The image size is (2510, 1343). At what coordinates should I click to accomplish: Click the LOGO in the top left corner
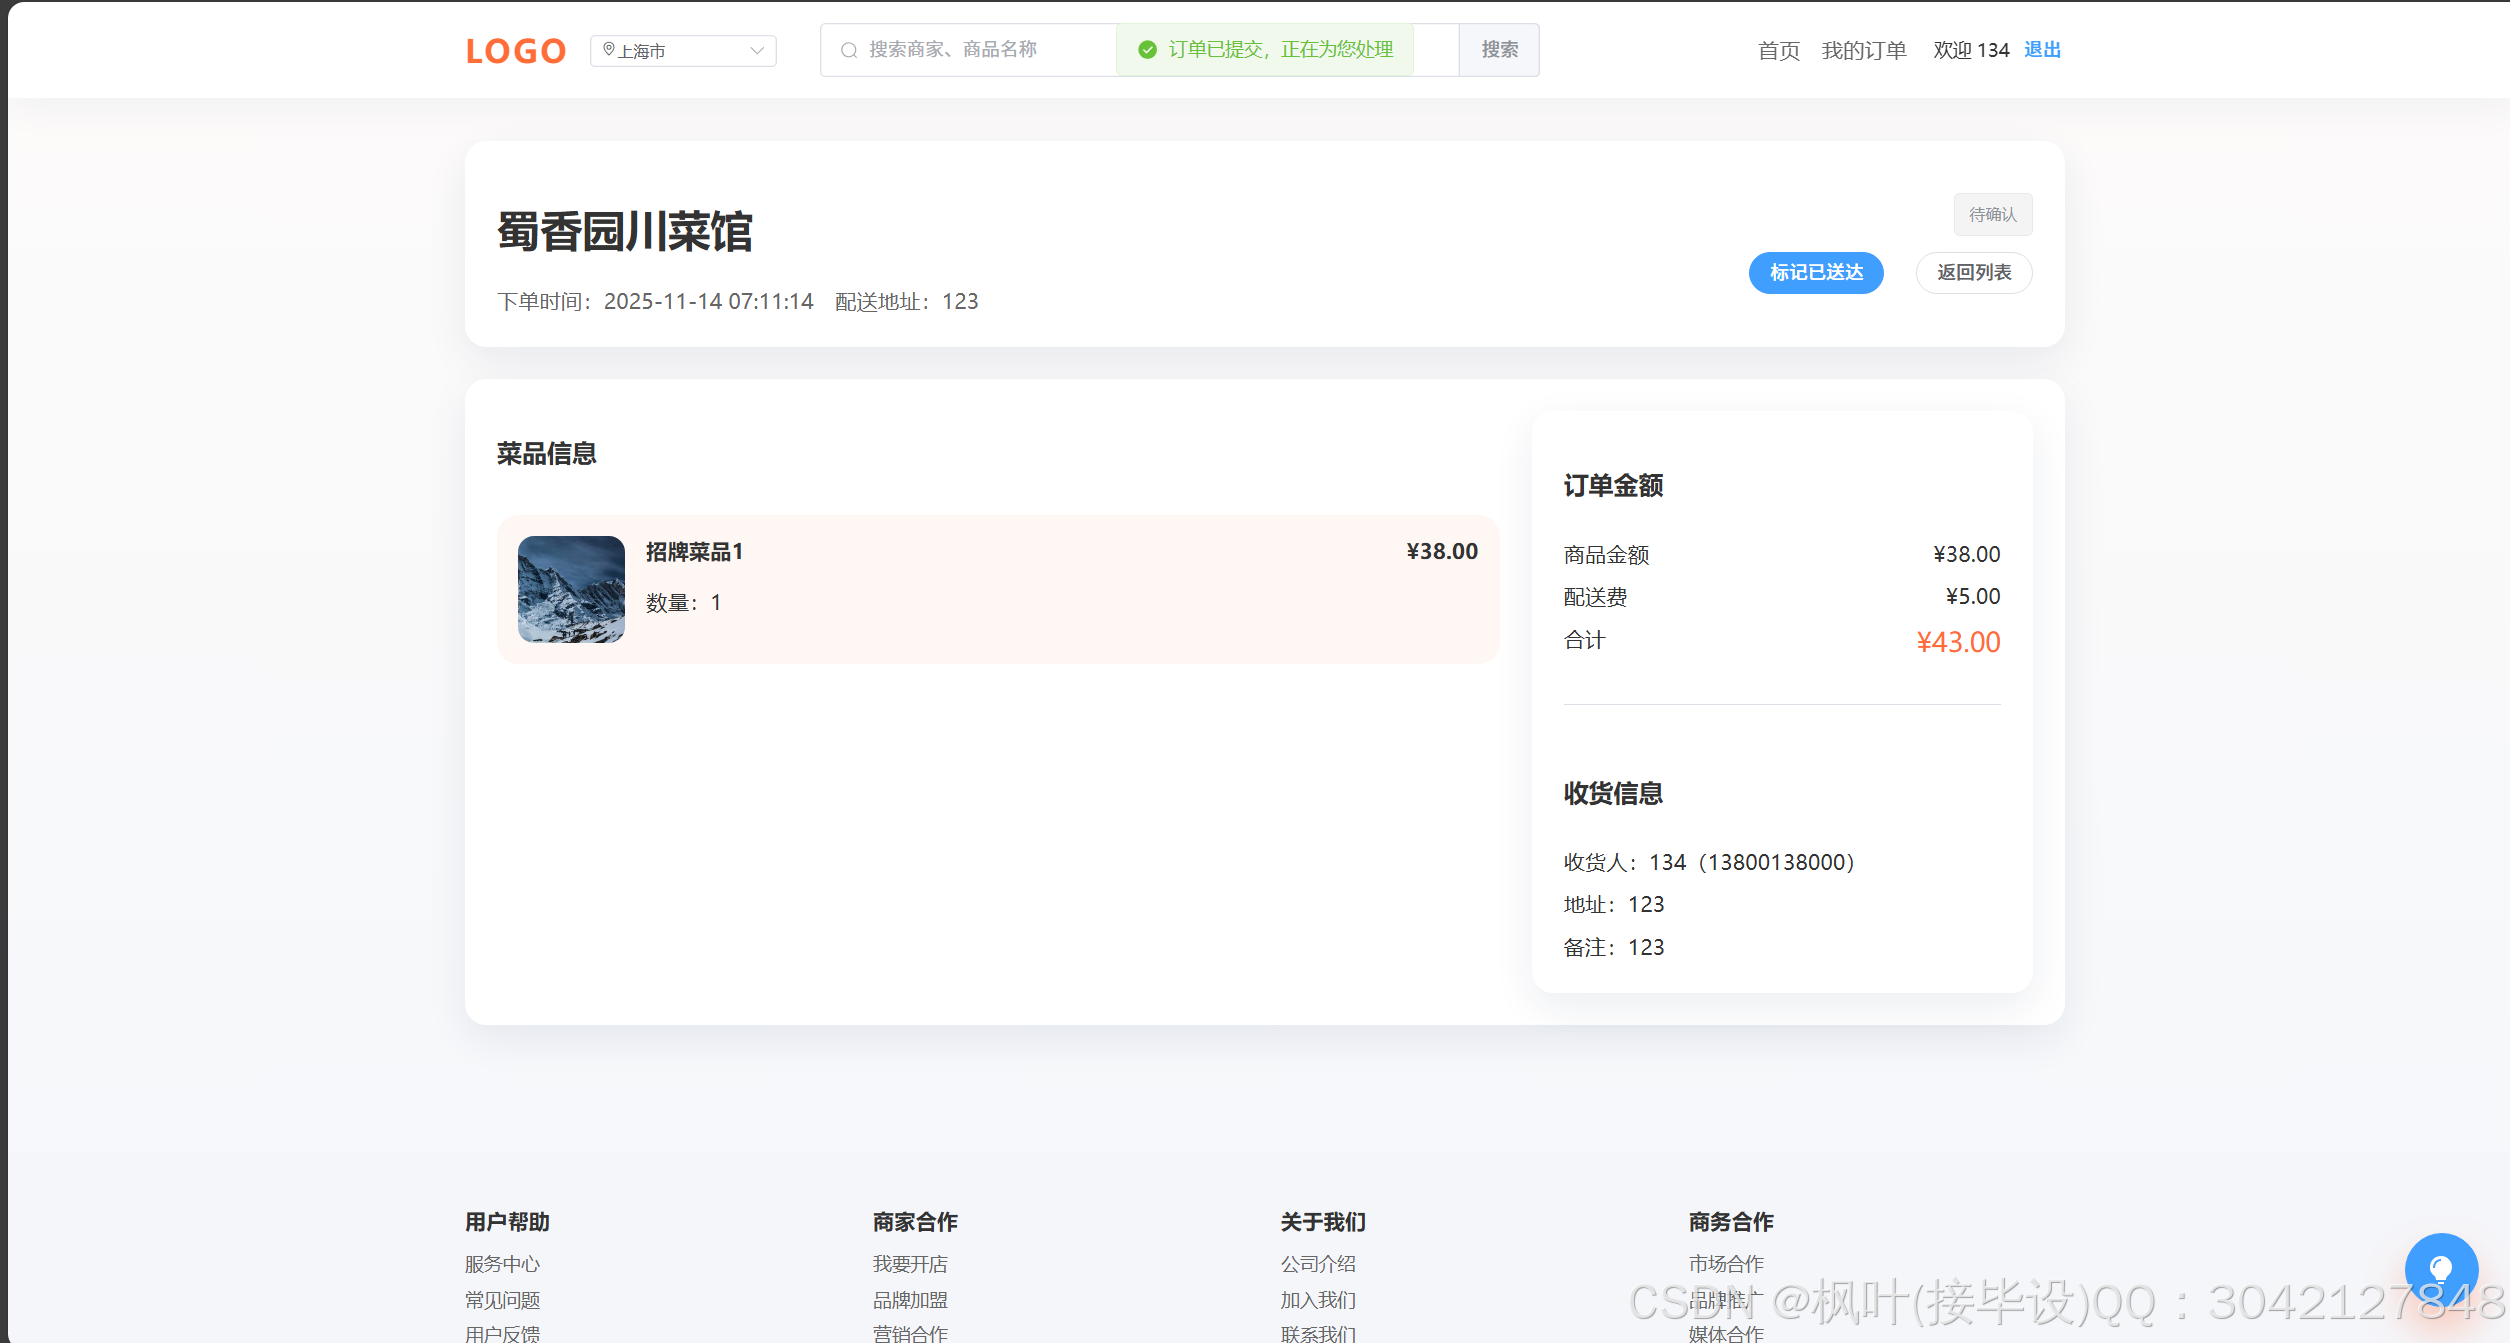coord(514,49)
